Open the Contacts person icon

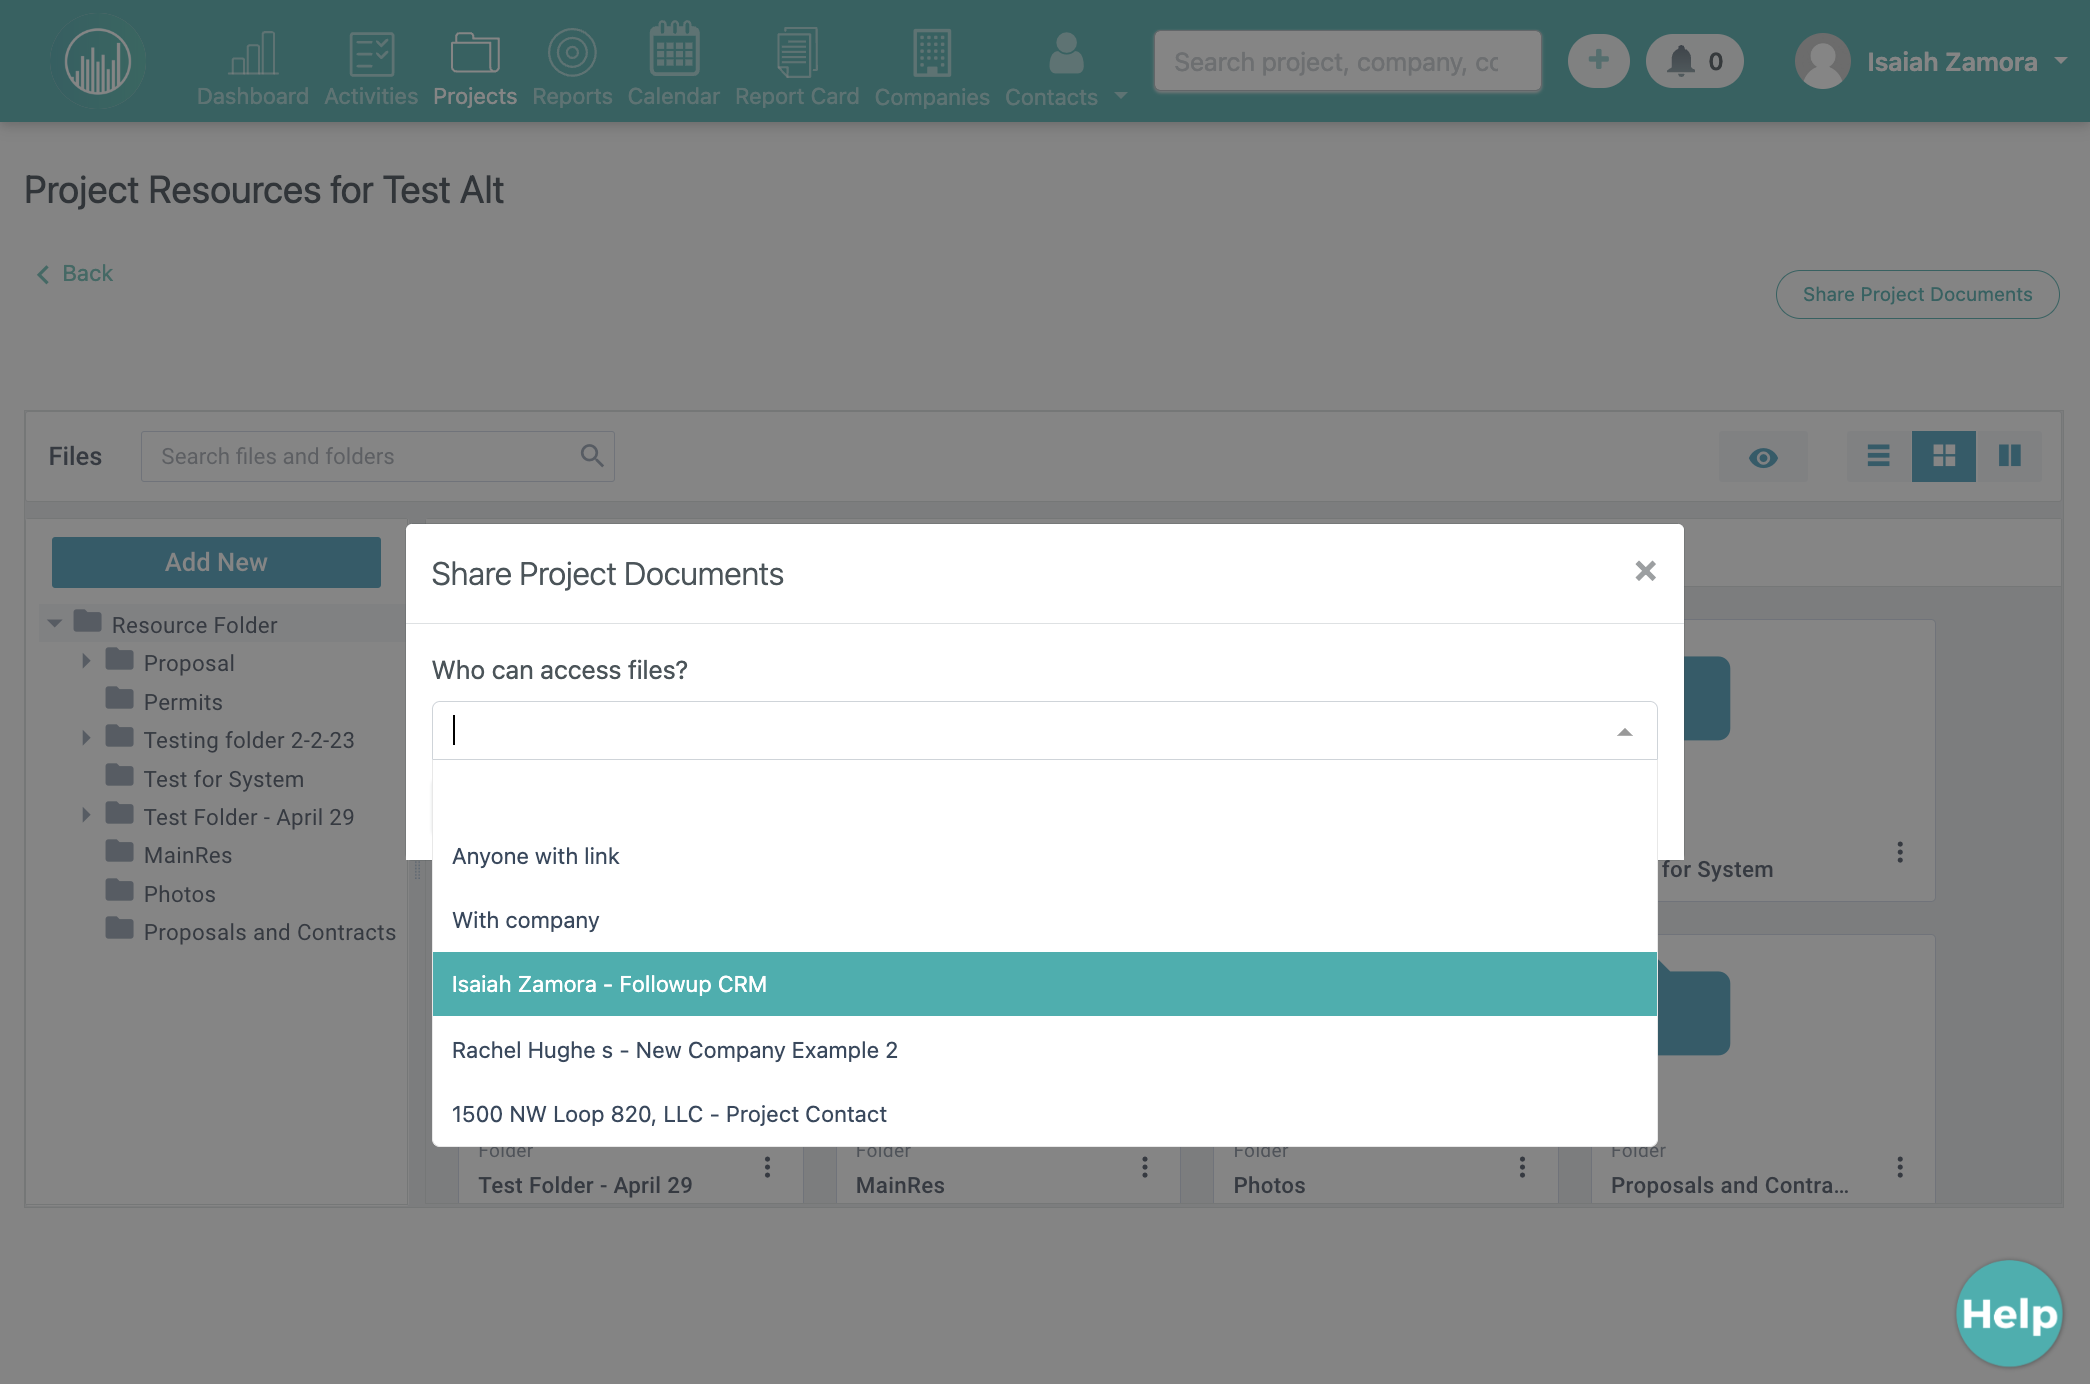click(1066, 53)
